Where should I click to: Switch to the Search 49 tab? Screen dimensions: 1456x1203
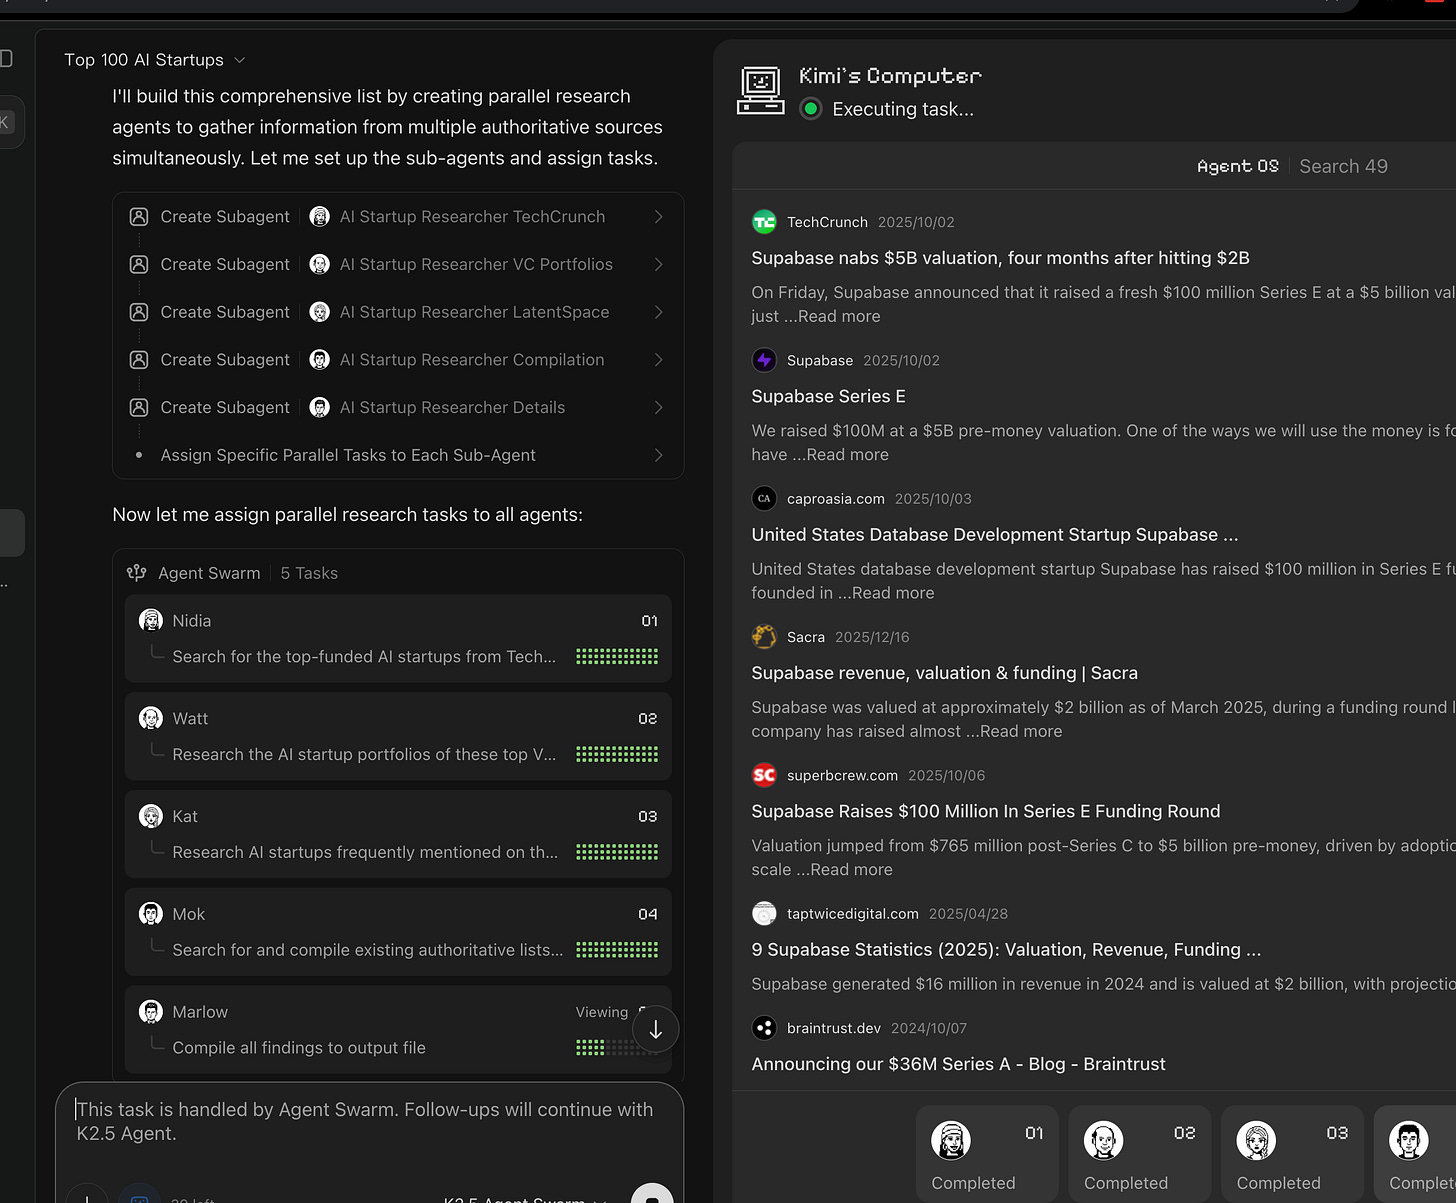click(1343, 166)
